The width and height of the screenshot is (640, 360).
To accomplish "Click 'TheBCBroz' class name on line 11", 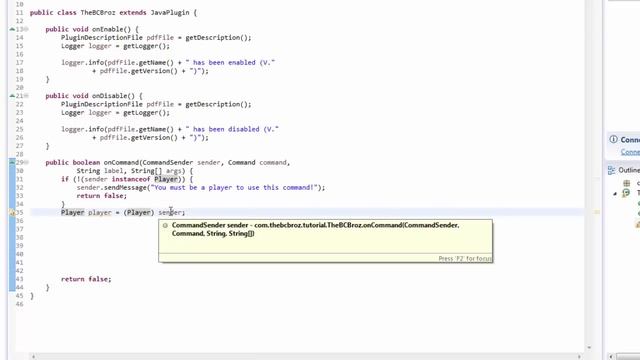I will click(98, 12).
